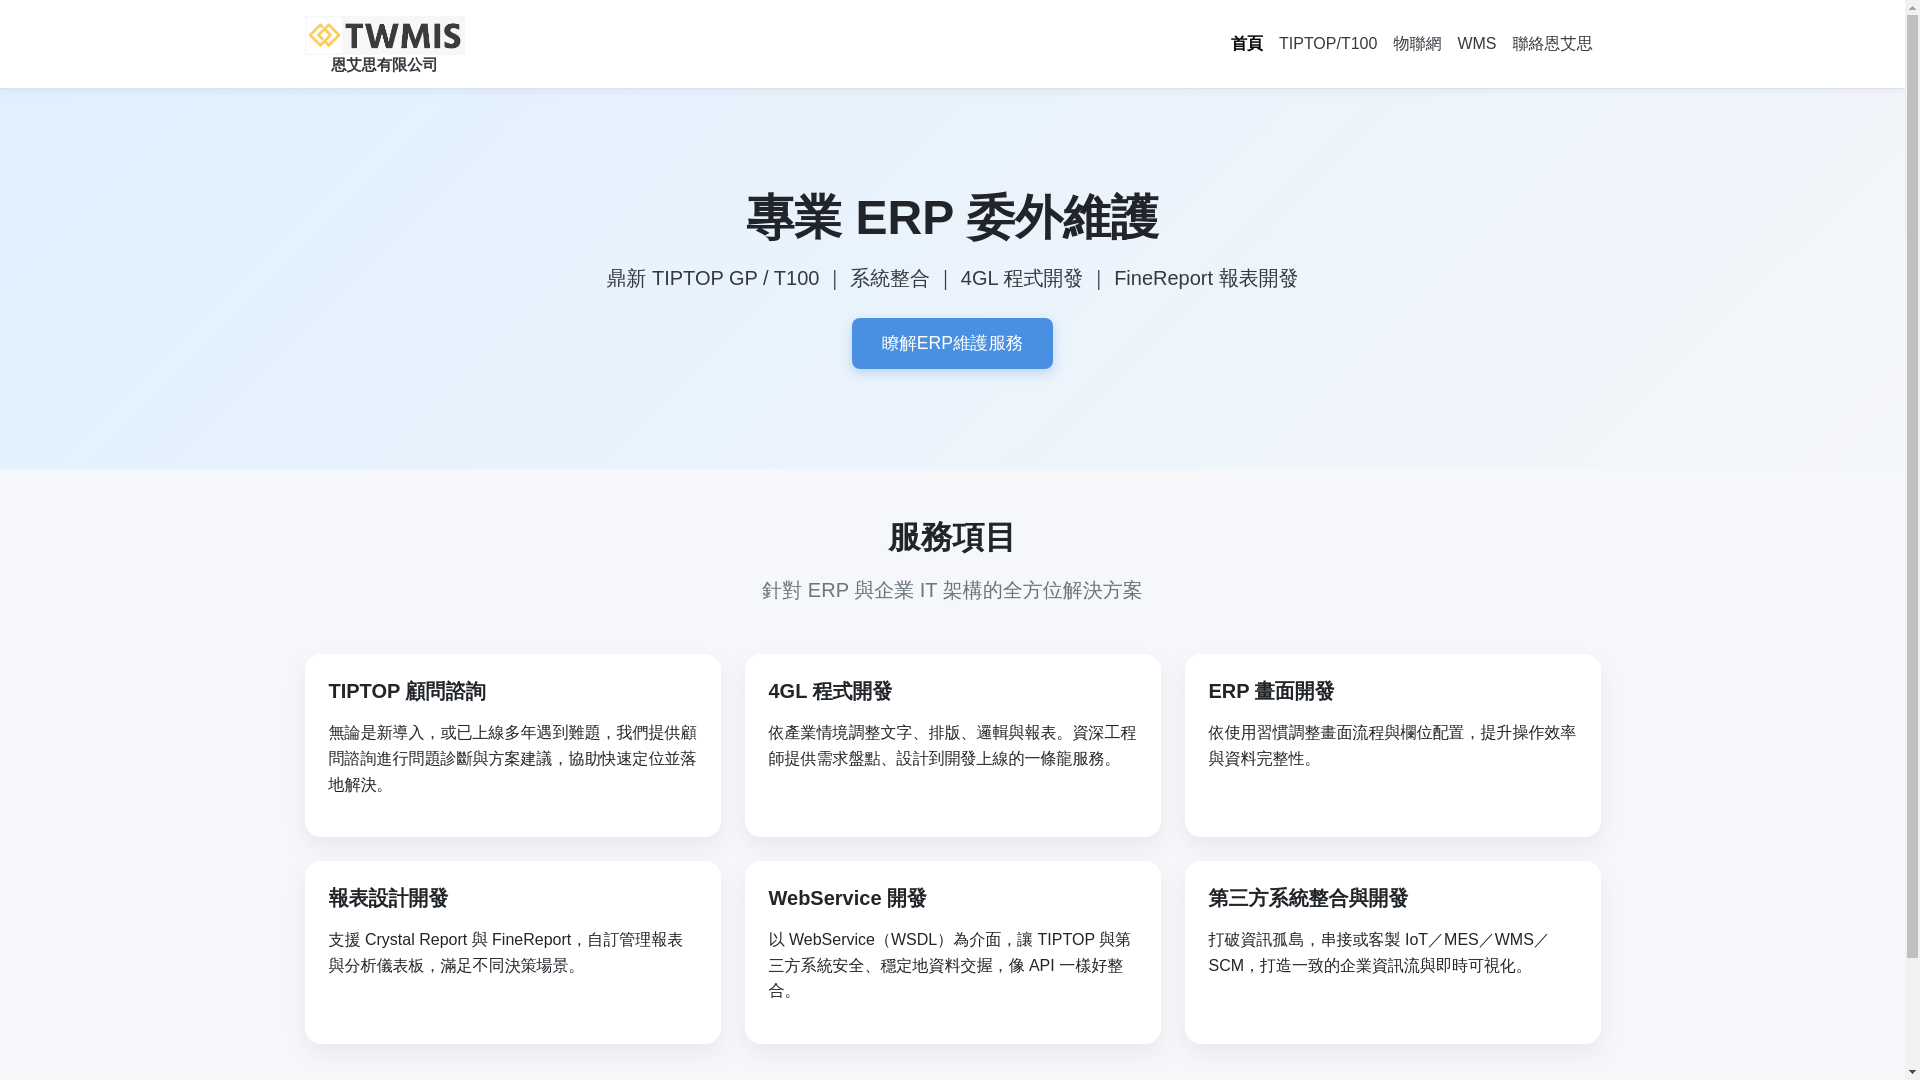Click the Crystal Report 與 FineReport description text

[505, 953]
